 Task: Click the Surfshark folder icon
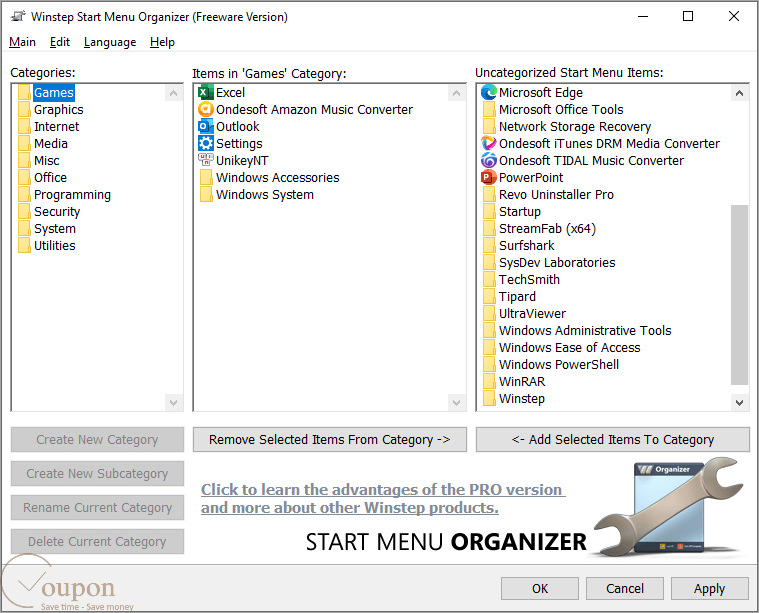pos(489,245)
